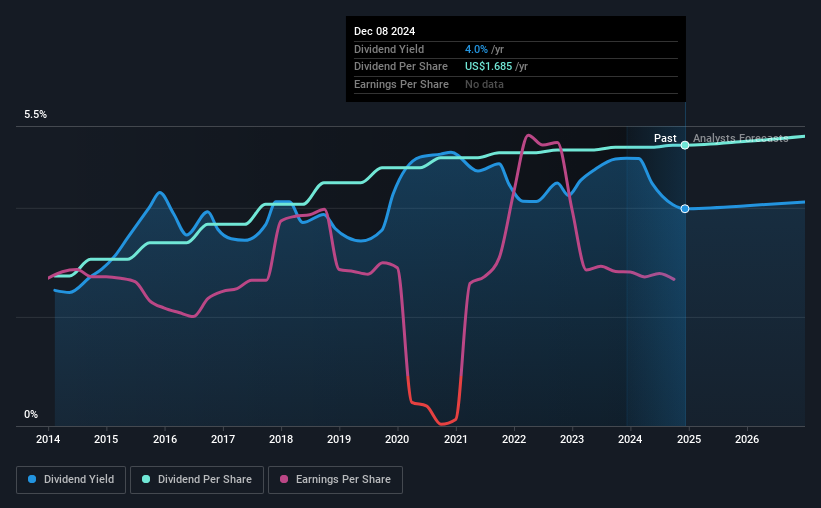Click the 'Dec 08 2024' tooltip date
This screenshot has height=508, width=821.
click(x=384, y=31)
